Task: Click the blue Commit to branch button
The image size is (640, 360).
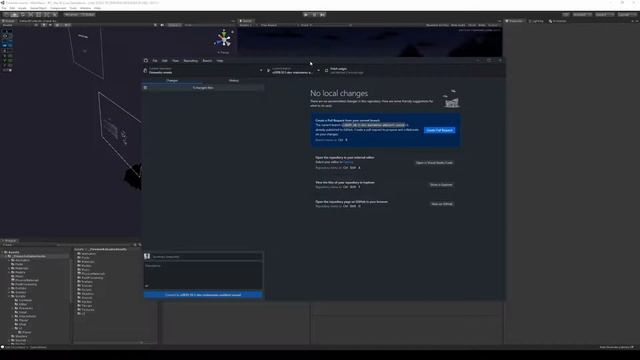Action: pyautogui.click(x=203, y=295)
